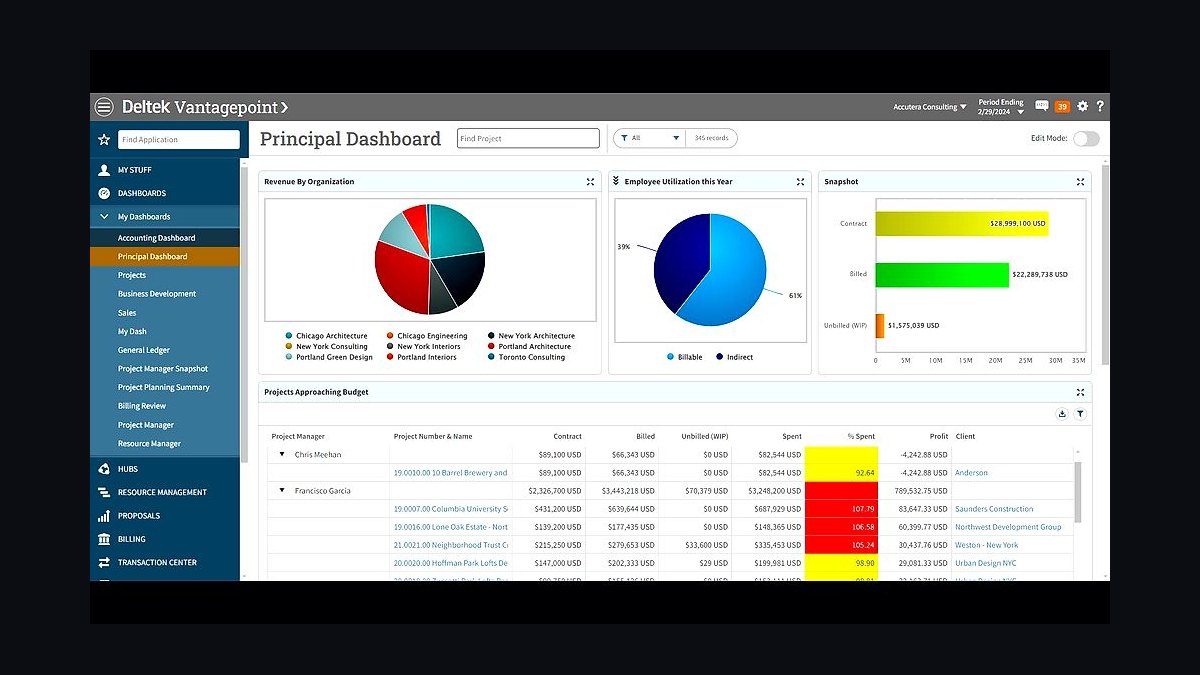Click the orange Unbilled (WIP) bar
The height and width of the screenshot is (675, 1200).
coord(880,325)
